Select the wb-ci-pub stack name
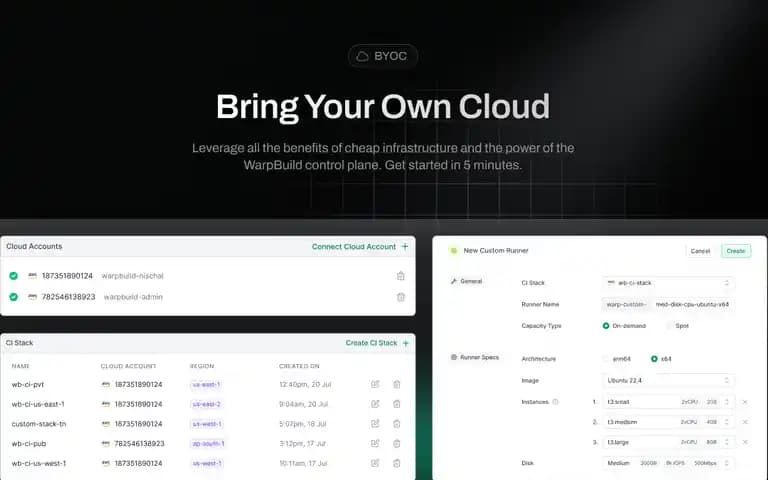 [x=29, y=444]
